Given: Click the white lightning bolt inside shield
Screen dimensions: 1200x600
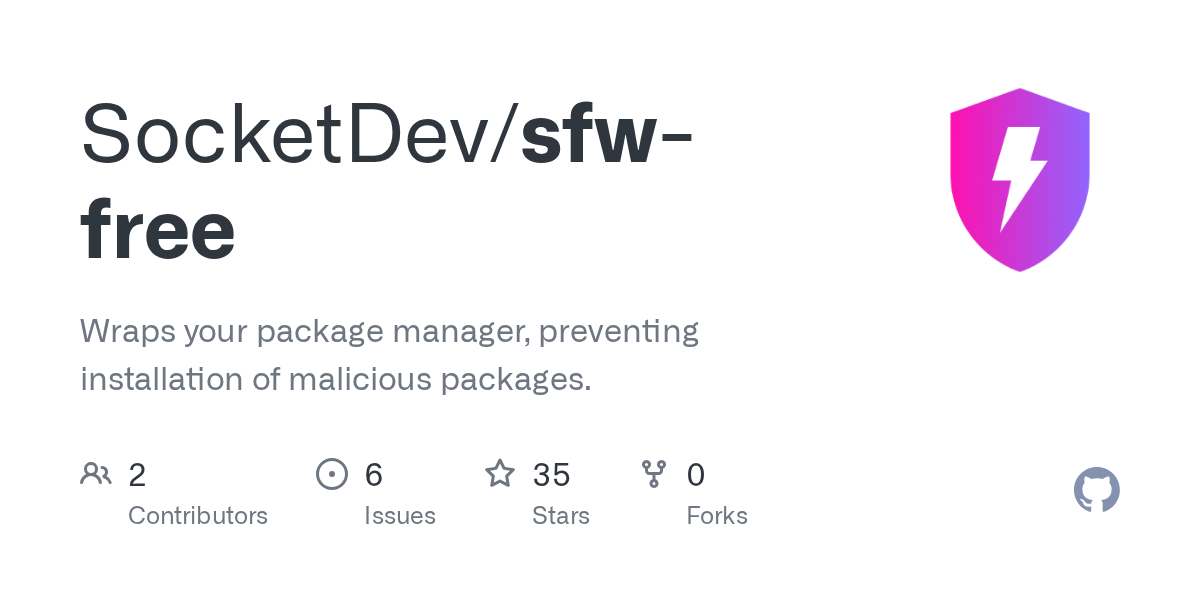Looking at the screenshot, I should pos(1019,177).
